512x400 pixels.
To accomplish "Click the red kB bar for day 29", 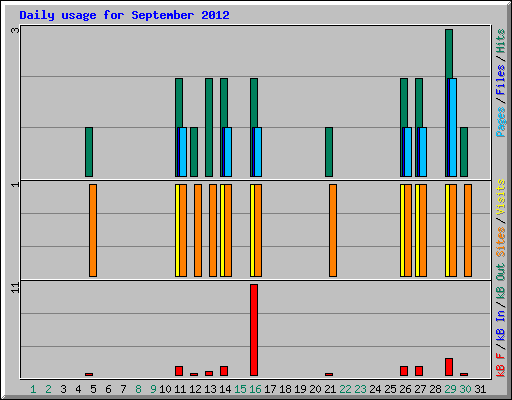I will pos(449,367).
